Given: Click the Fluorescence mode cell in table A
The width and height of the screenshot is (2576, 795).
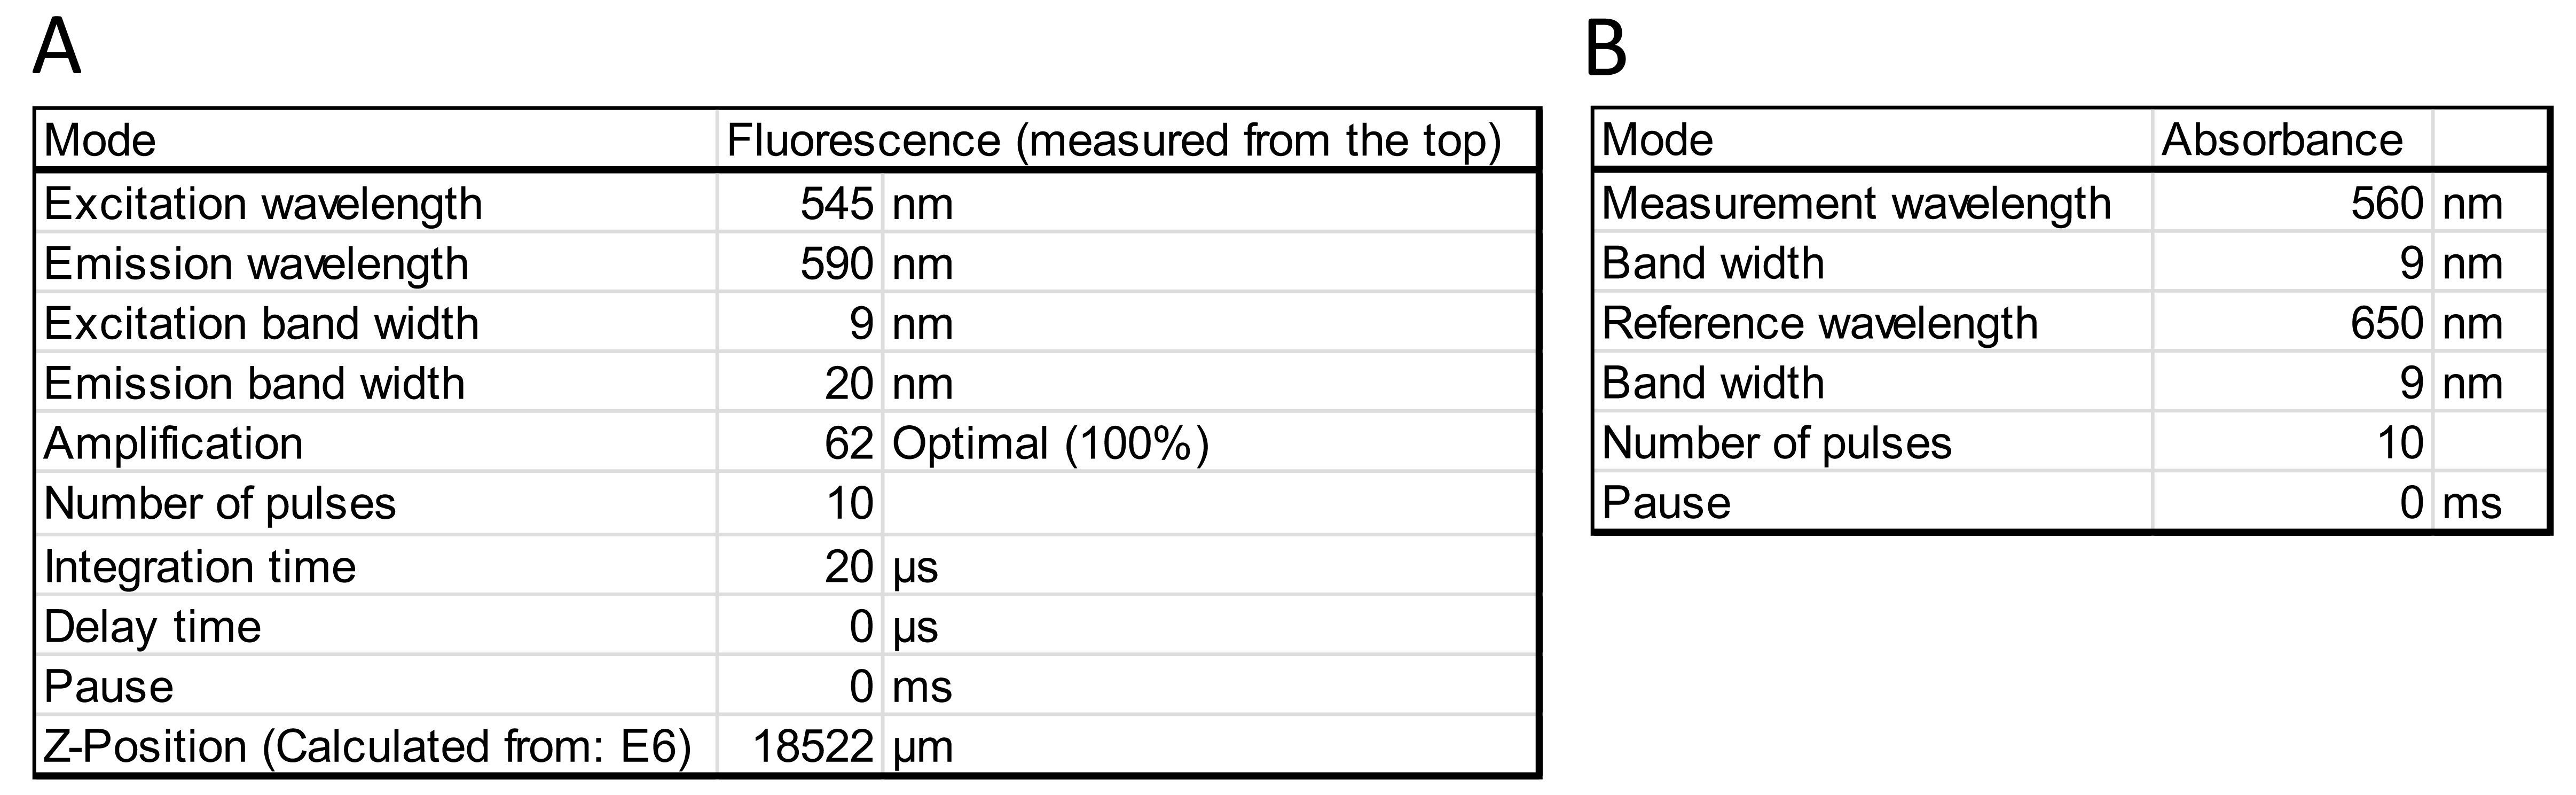Looking at the screenshot, I should tap(1127, 140).
